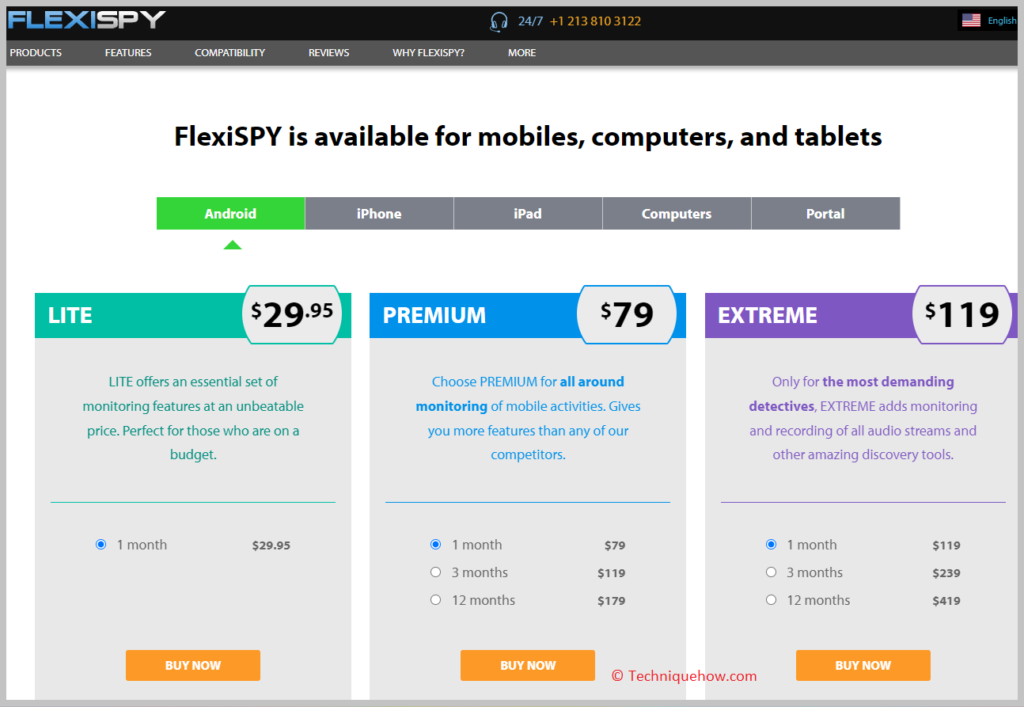Choose EXTREME 3 months option
This screenshot has width=1024, height=707.
[x=771, y=573]
